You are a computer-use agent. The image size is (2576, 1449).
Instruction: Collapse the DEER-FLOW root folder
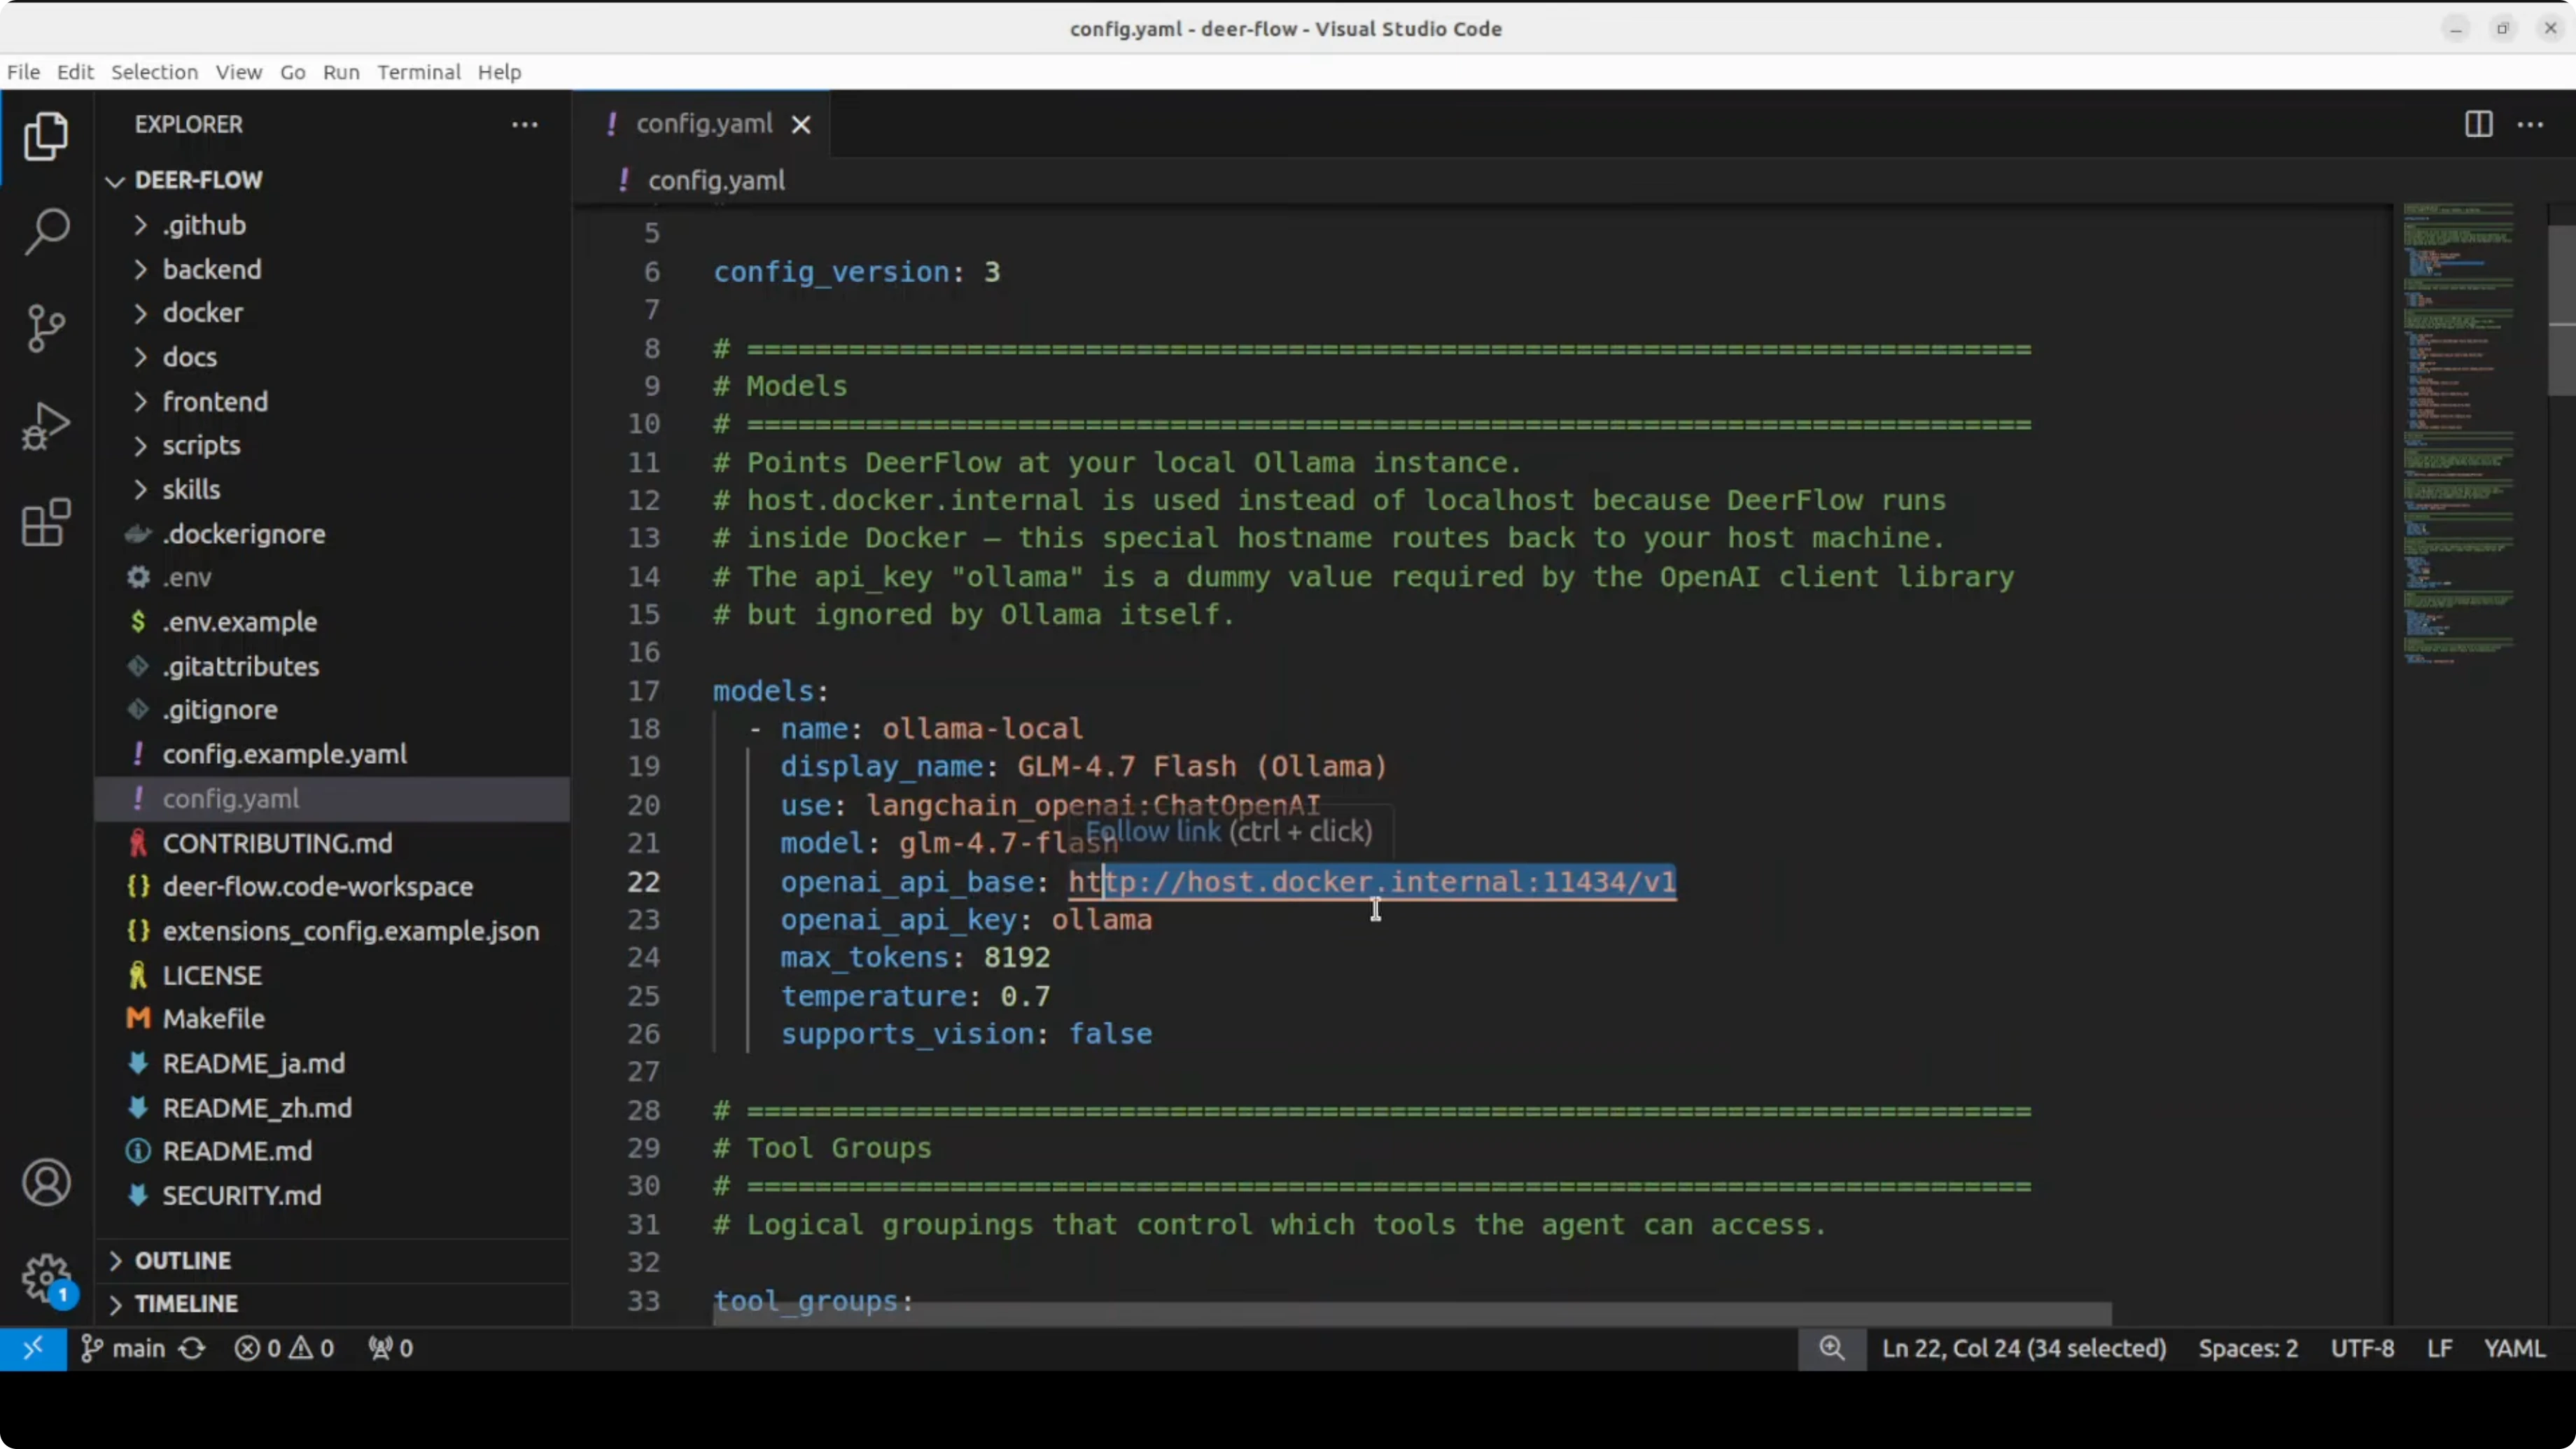pyautogui.click(x=198, y=180)
